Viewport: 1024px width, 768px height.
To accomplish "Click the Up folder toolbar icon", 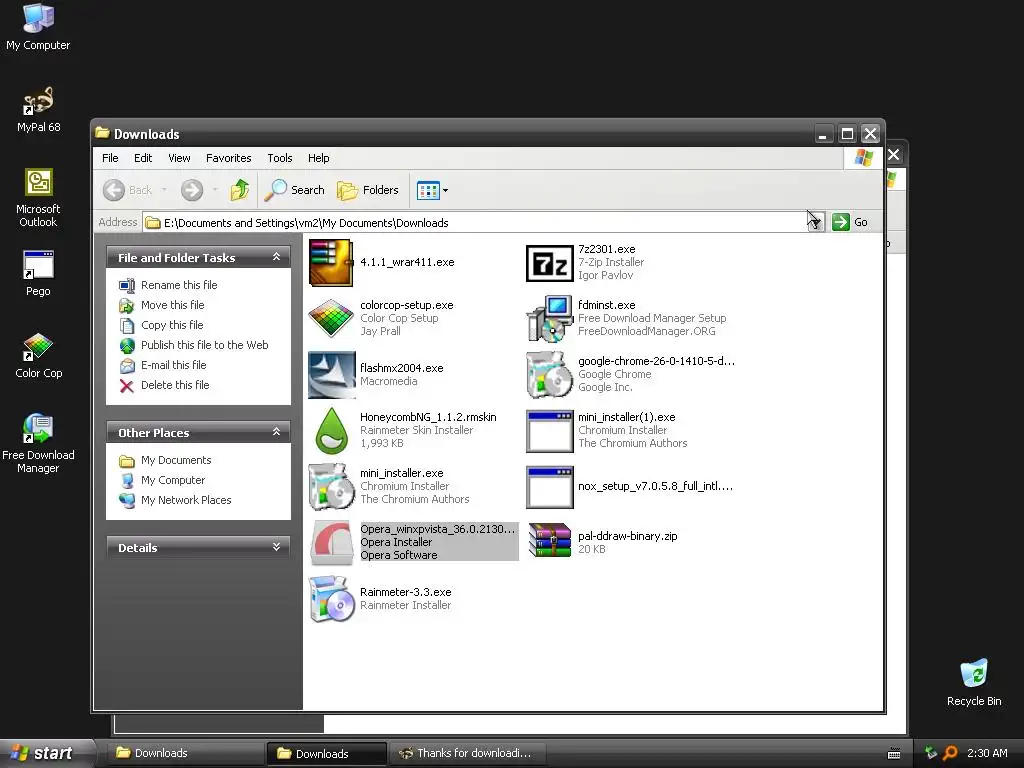I will point(240,190).
